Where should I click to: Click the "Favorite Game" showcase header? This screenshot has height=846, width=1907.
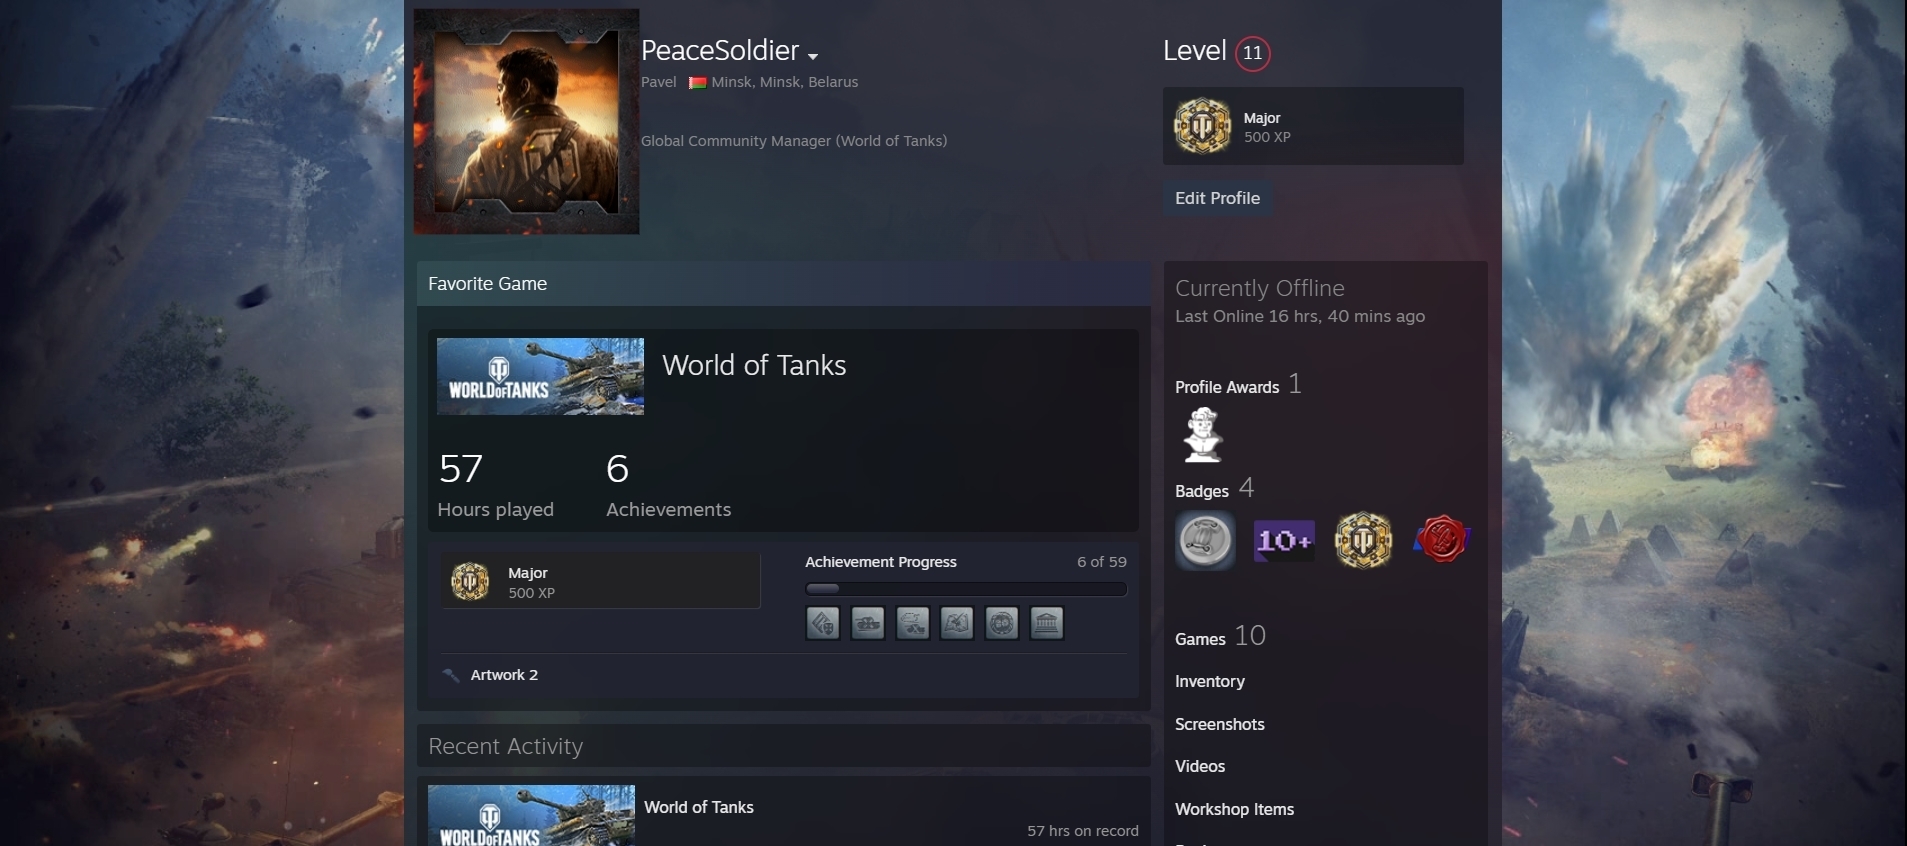click(784, 284)
